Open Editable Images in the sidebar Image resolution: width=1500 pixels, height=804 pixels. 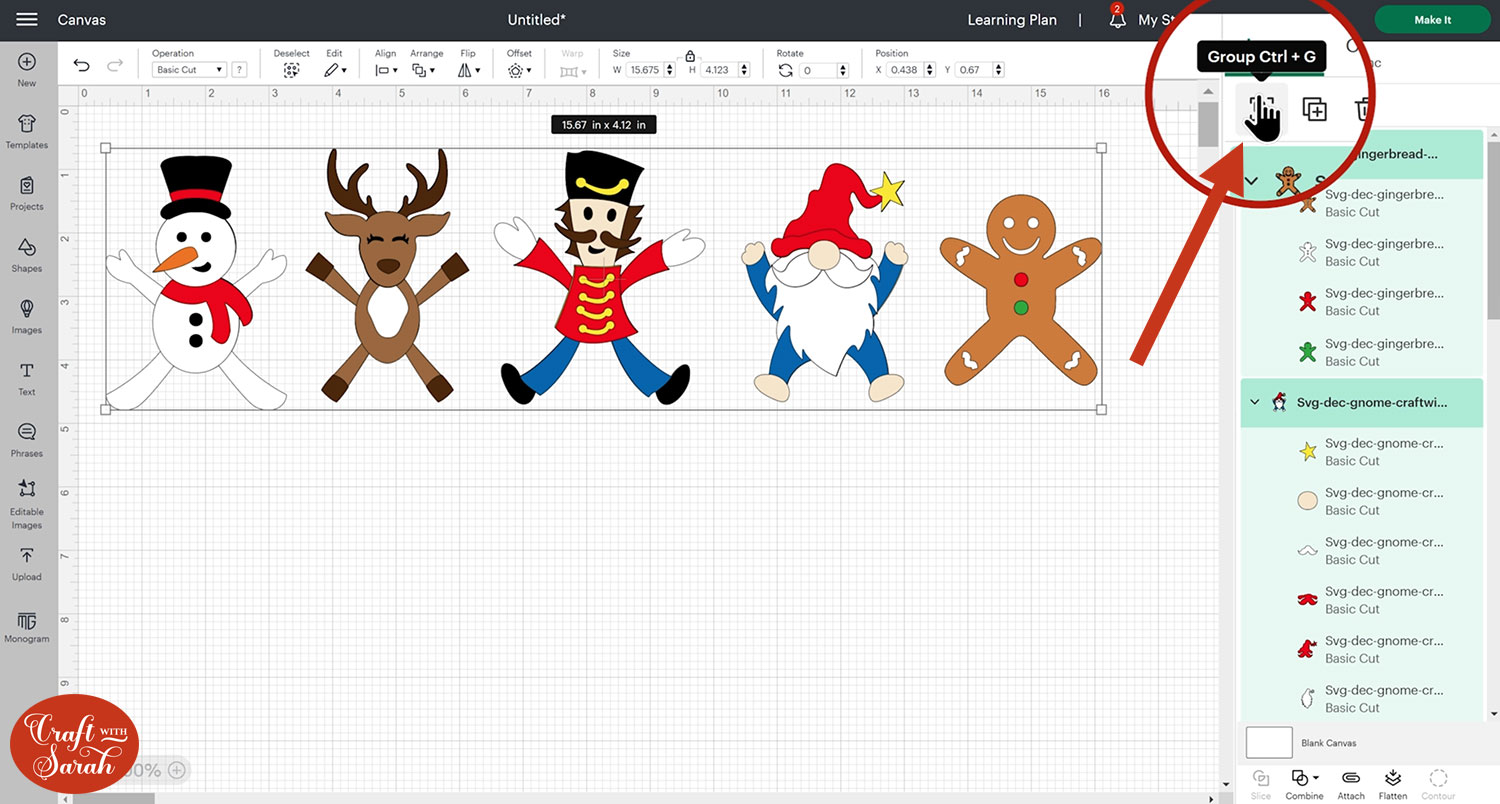point(27,504)
